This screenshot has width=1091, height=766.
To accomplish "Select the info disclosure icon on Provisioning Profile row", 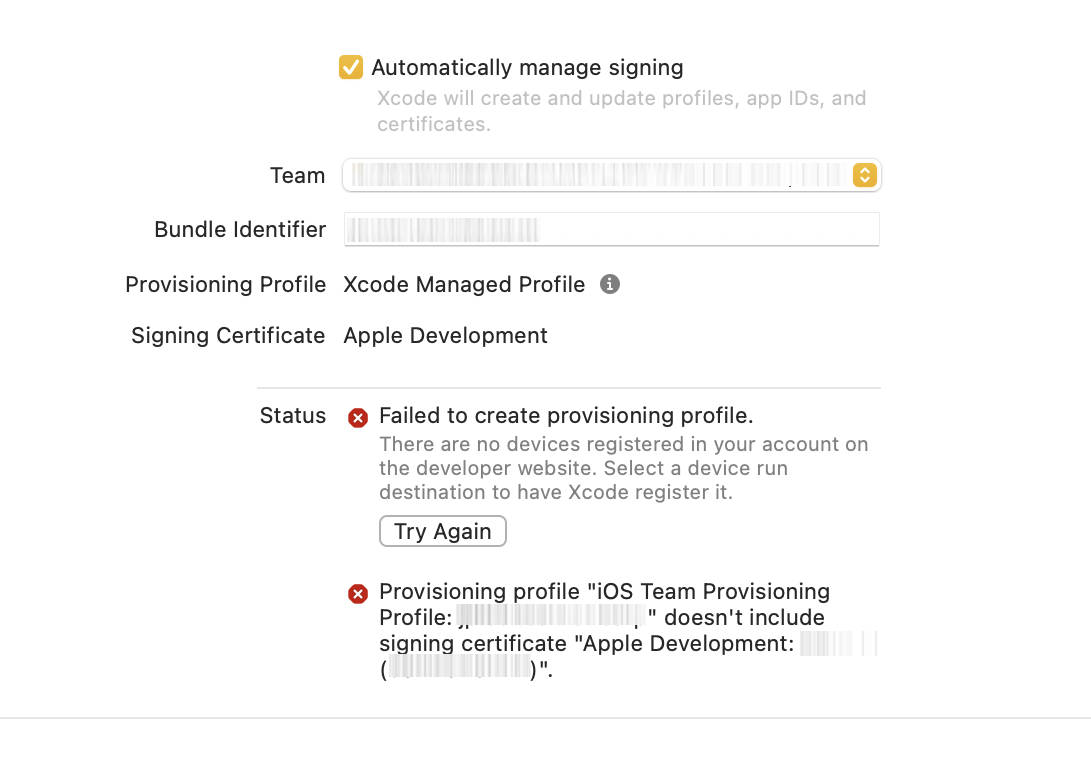I will [x=611, y=284].
